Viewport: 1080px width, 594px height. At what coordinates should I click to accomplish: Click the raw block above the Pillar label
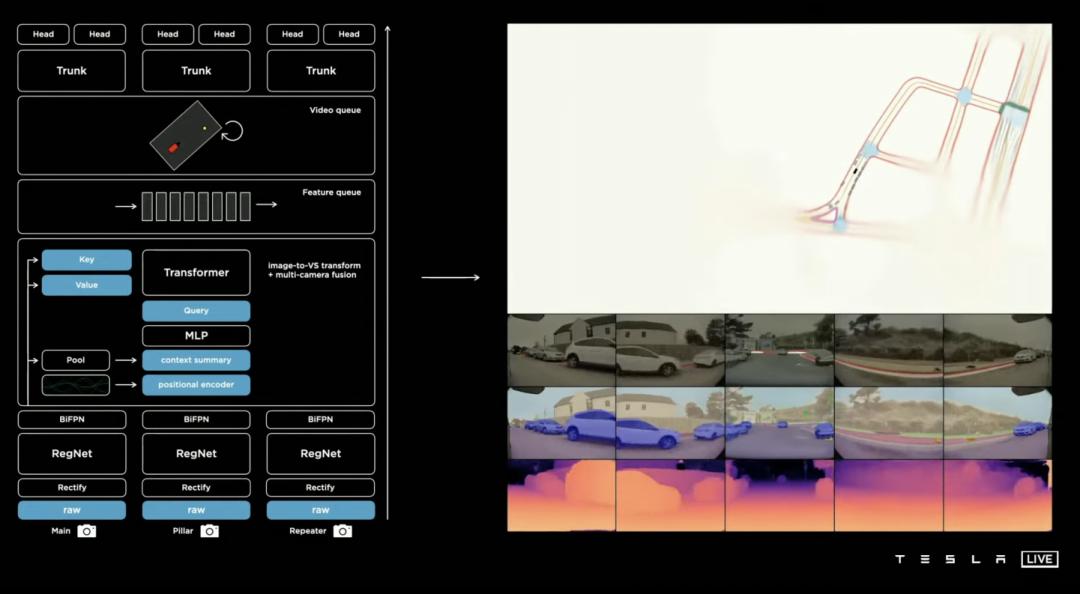pyautogui.click(x=196, y=510)
